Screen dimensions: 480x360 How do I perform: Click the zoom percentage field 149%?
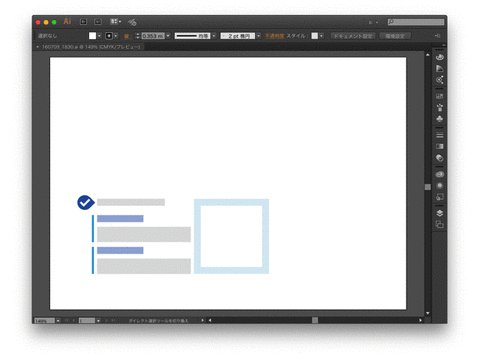(45, 321)
